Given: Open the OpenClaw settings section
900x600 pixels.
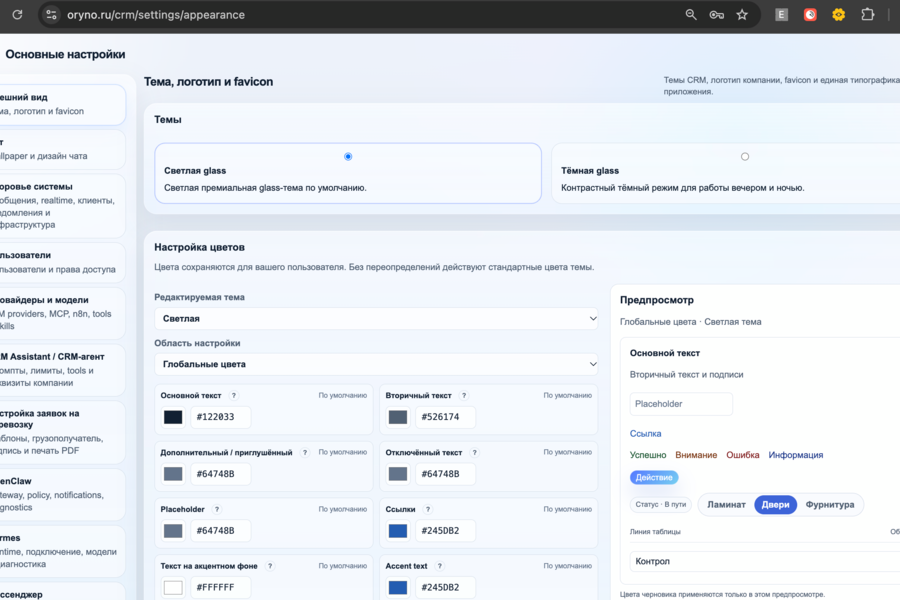Looking at the screenshot, I should 62,494.
